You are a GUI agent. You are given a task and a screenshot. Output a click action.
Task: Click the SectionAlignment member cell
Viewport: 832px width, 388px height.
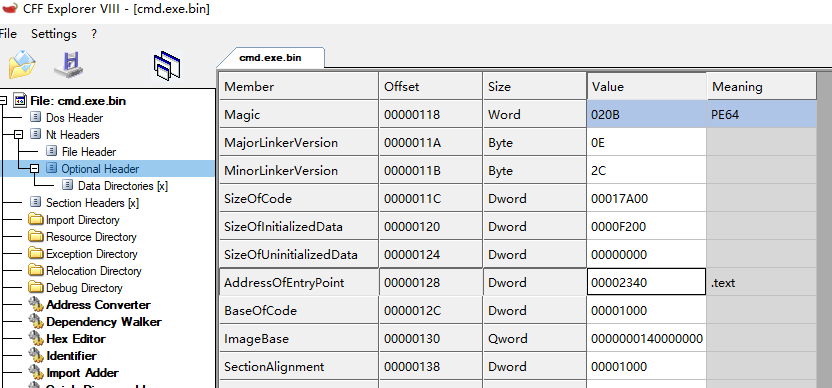pyautogui.click(x=299, y=366)
